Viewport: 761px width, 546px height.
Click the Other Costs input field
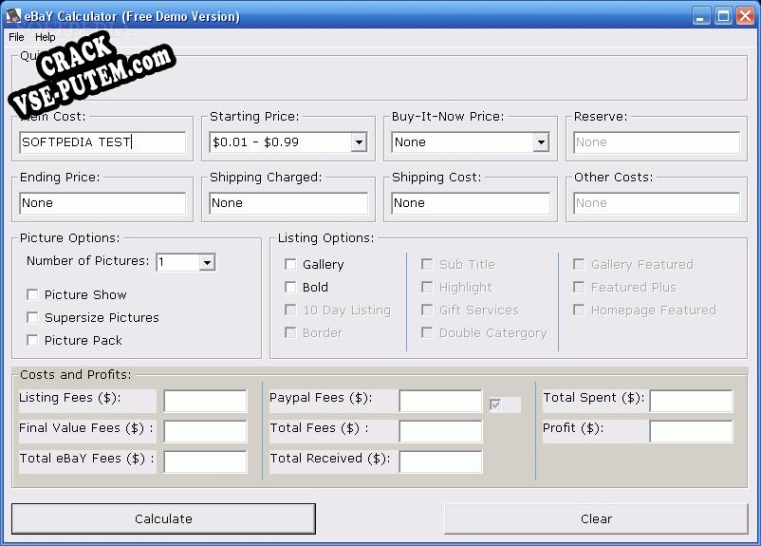[657, 203]
